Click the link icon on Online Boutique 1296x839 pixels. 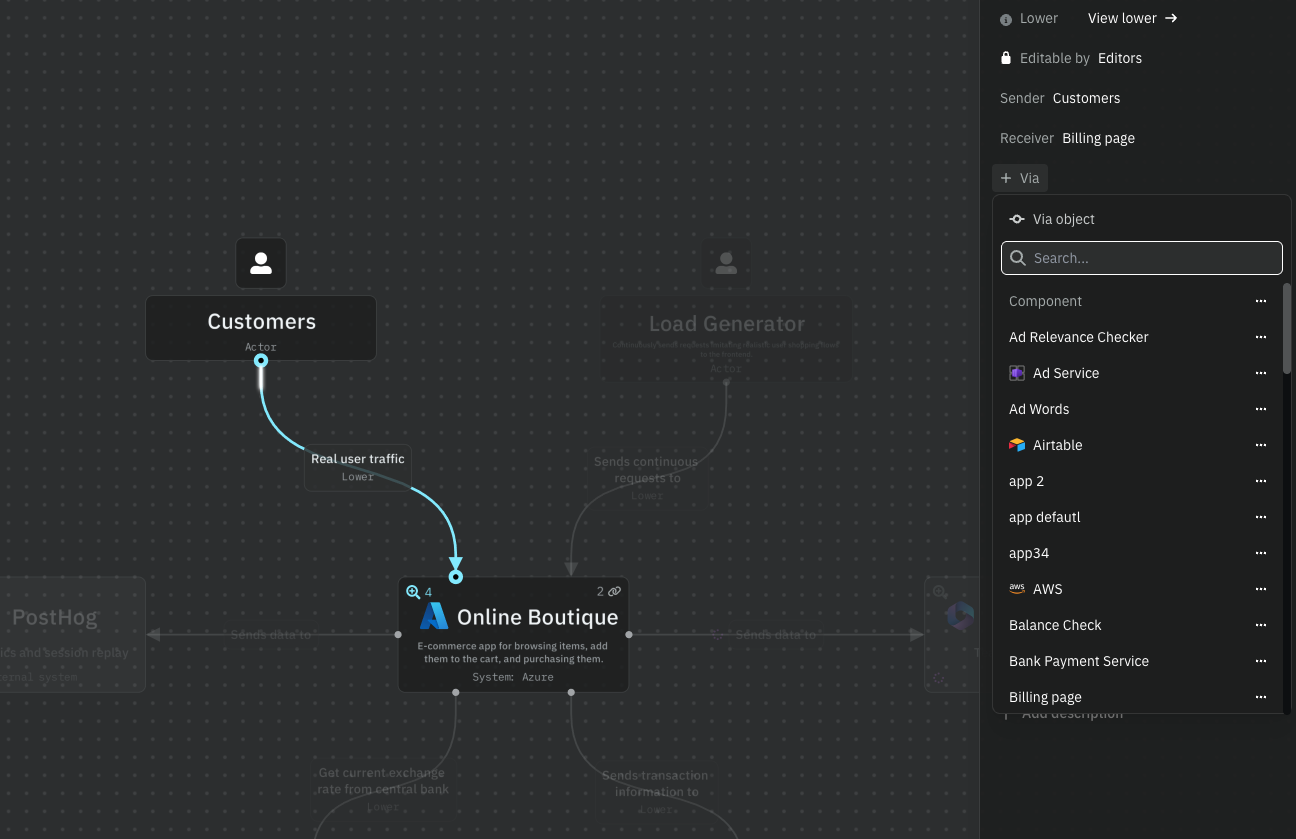click(x=614, y=592)
